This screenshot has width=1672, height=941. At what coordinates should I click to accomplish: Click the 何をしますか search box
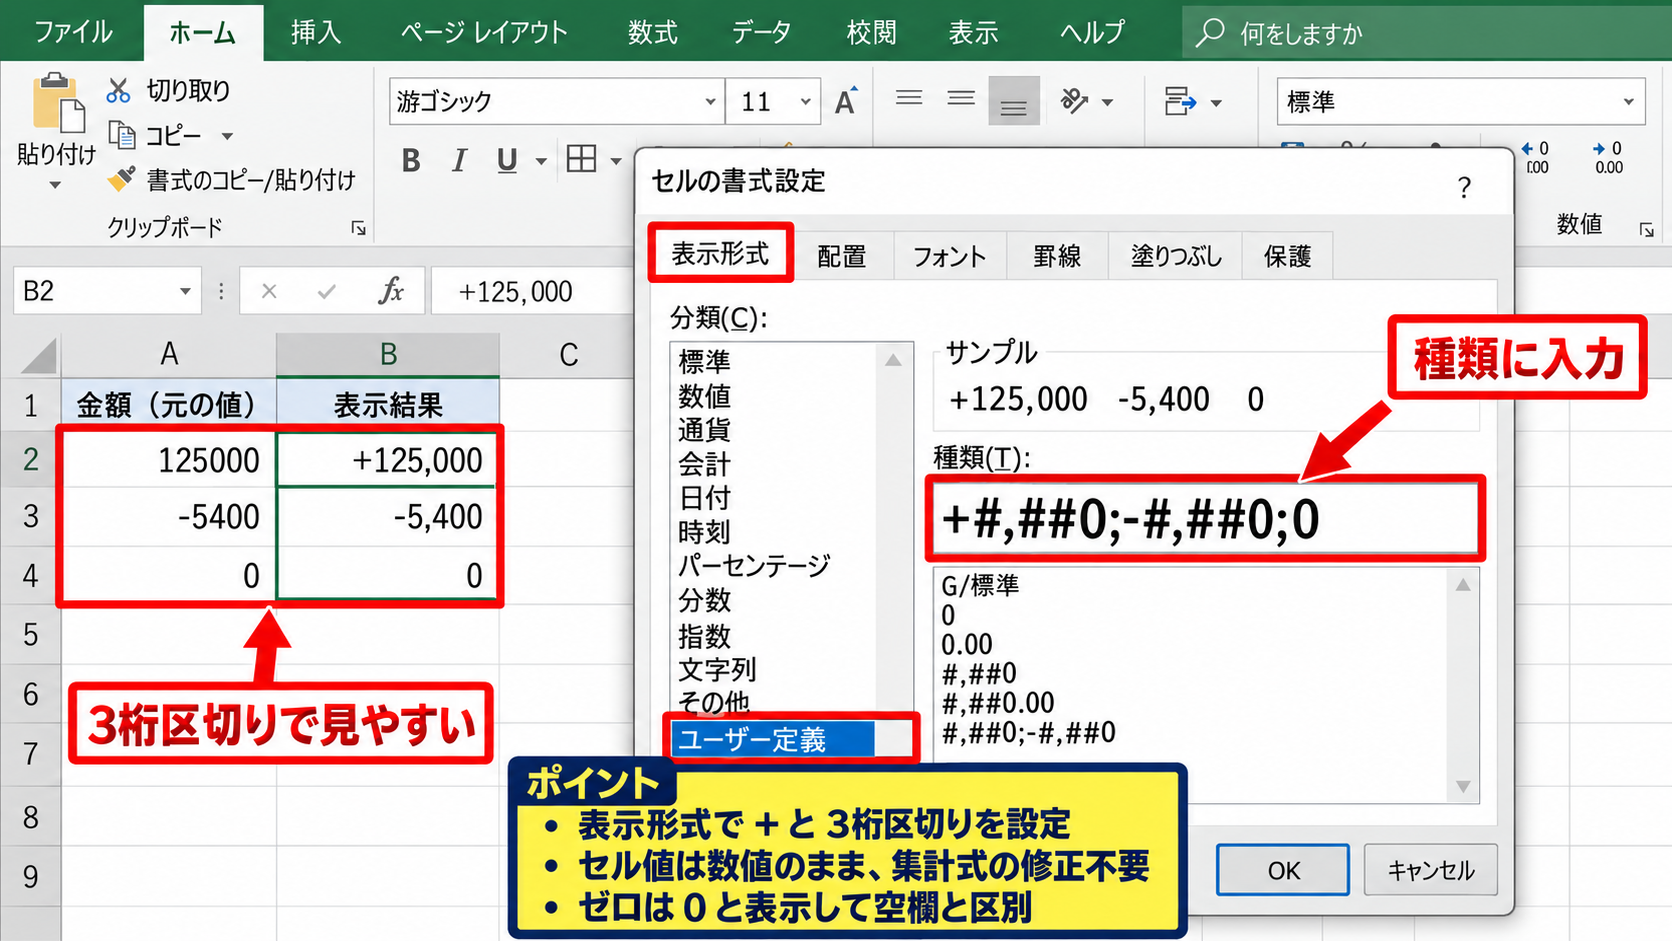1427,33
